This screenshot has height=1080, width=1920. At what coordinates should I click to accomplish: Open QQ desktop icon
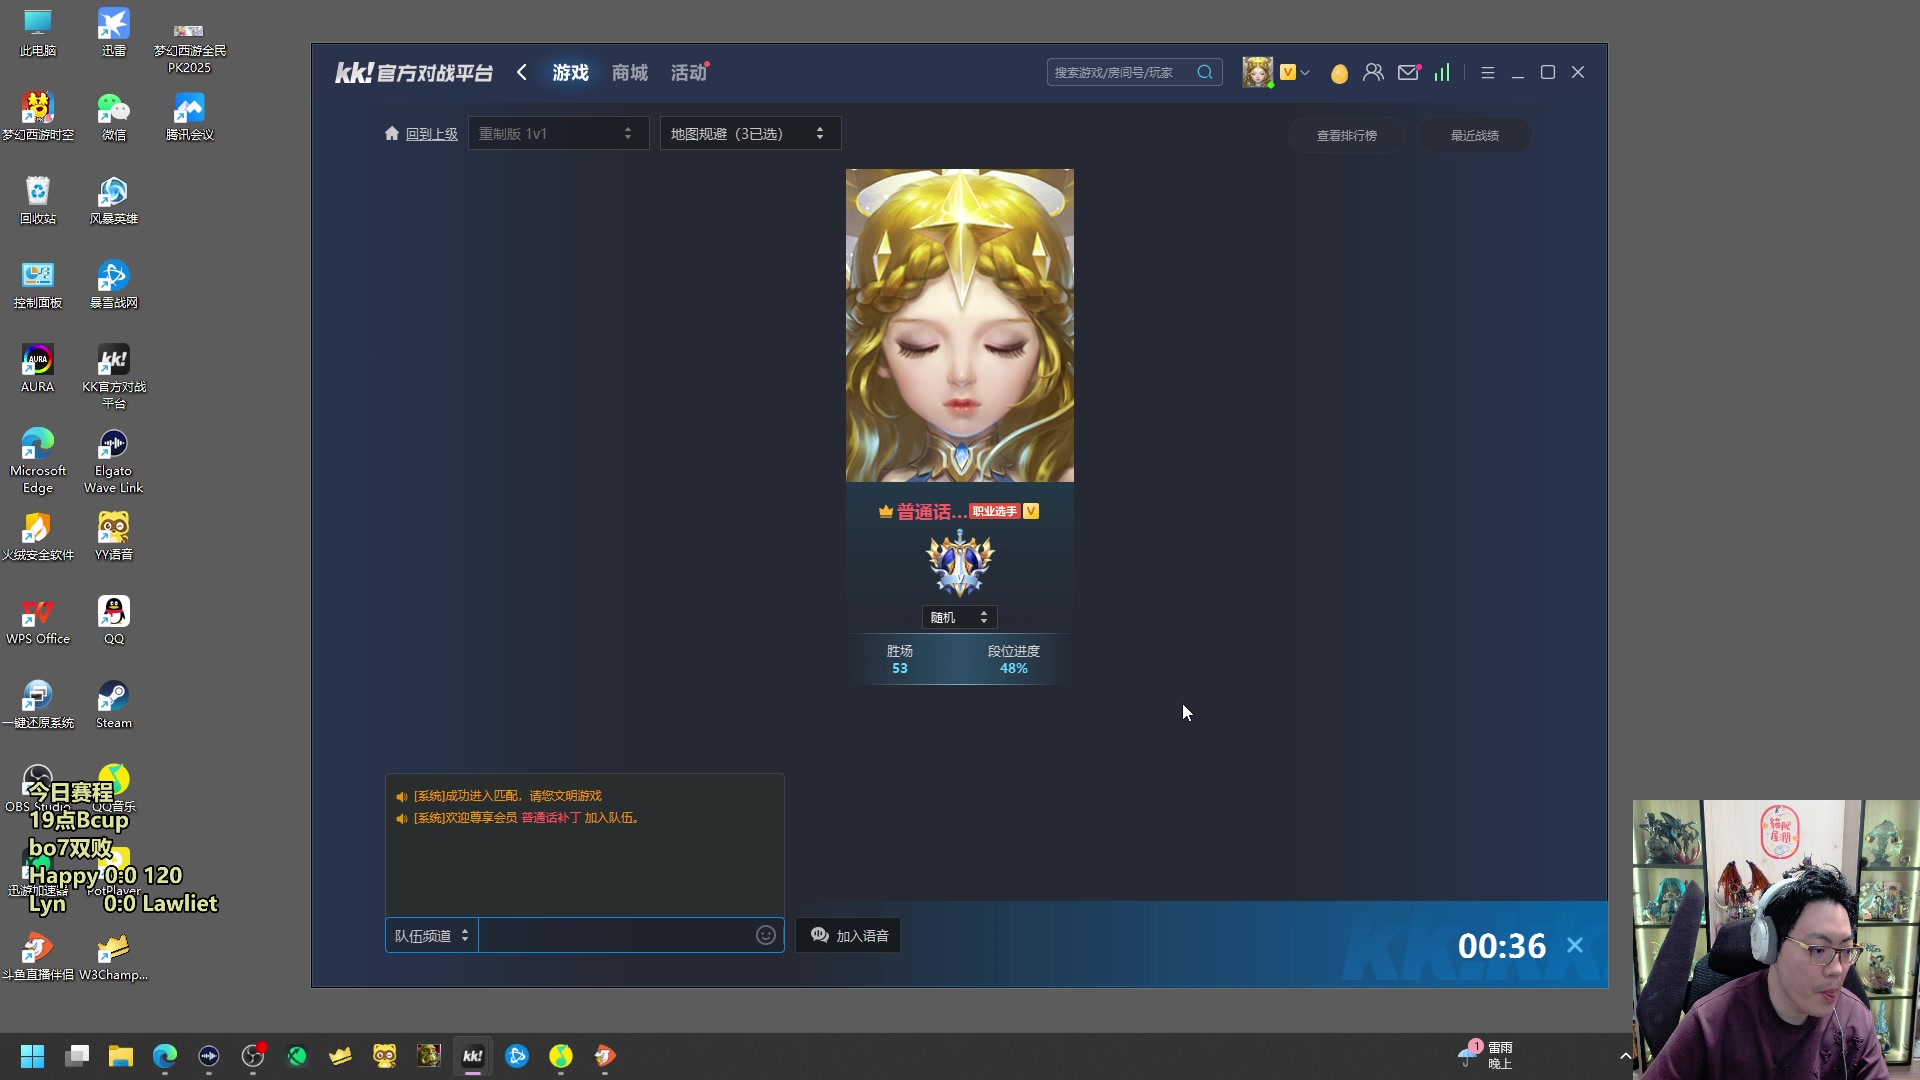click(114, 621)
